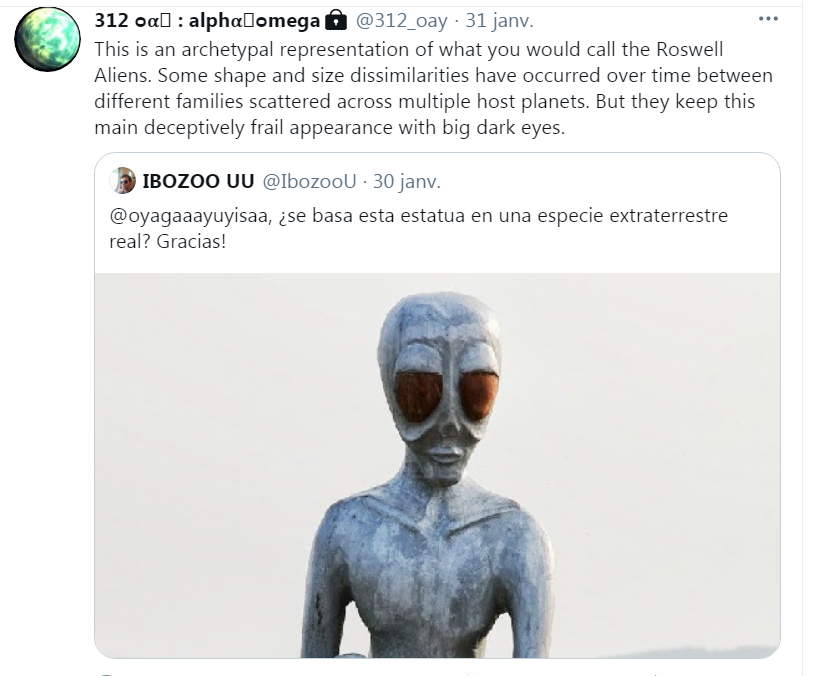Click the word 'Gracias!' in quoted tweet
Viewport: 820px width, 676px height.
click(x=191, y=242)
